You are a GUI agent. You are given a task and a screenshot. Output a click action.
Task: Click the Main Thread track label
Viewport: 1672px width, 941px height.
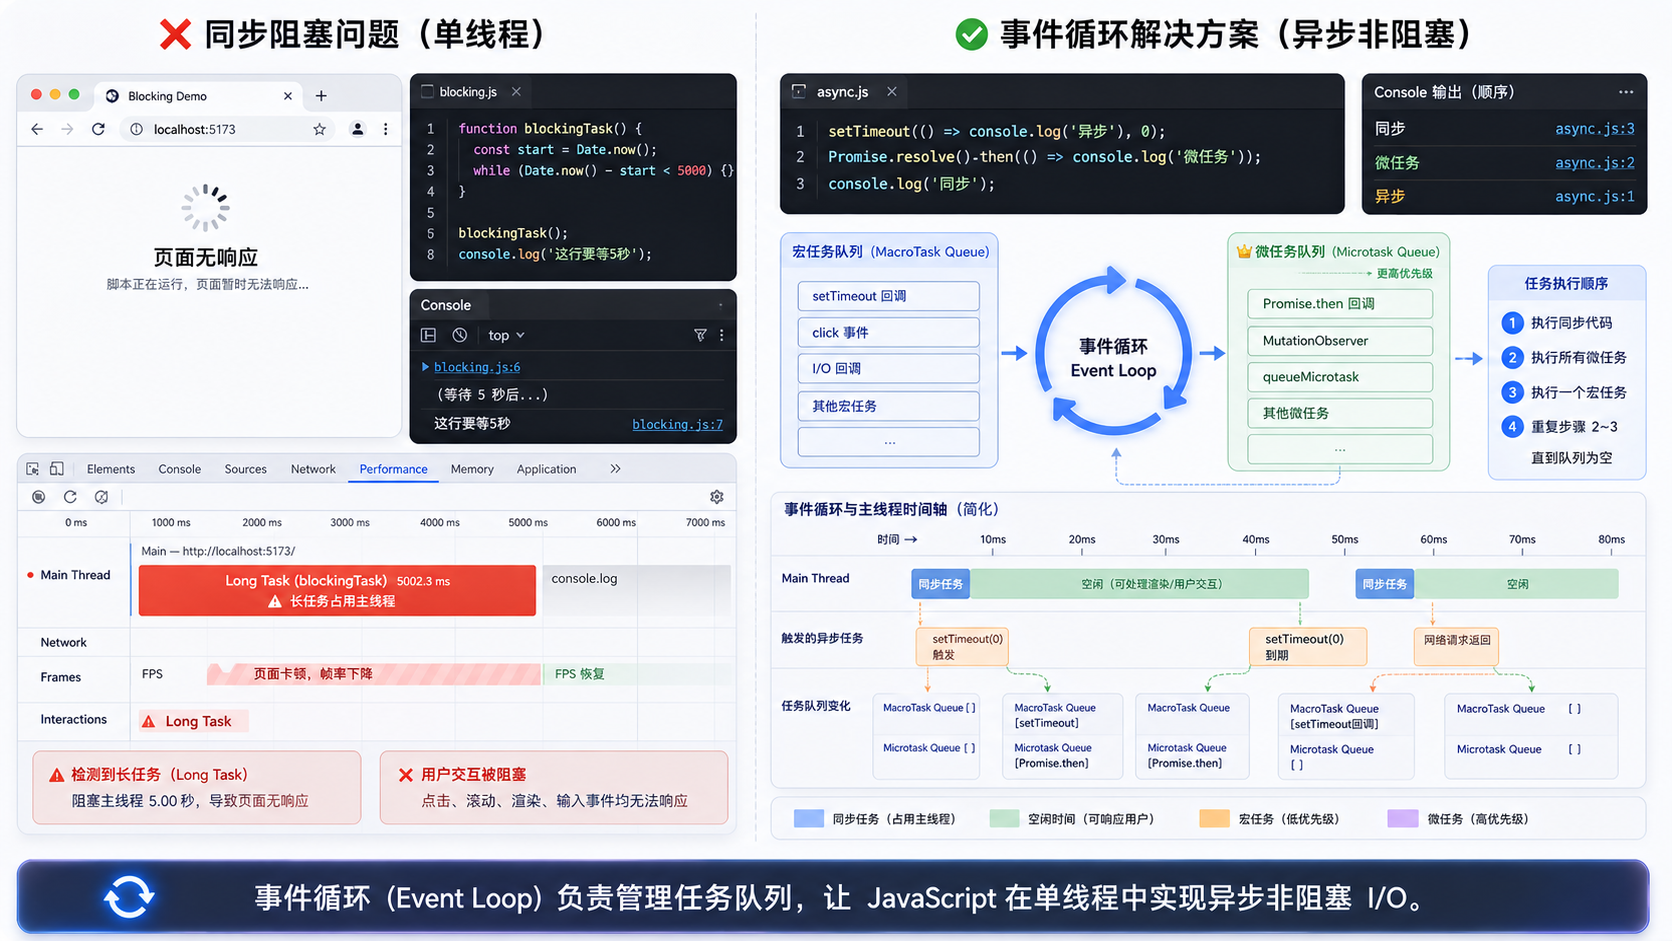tap(75, 575)
